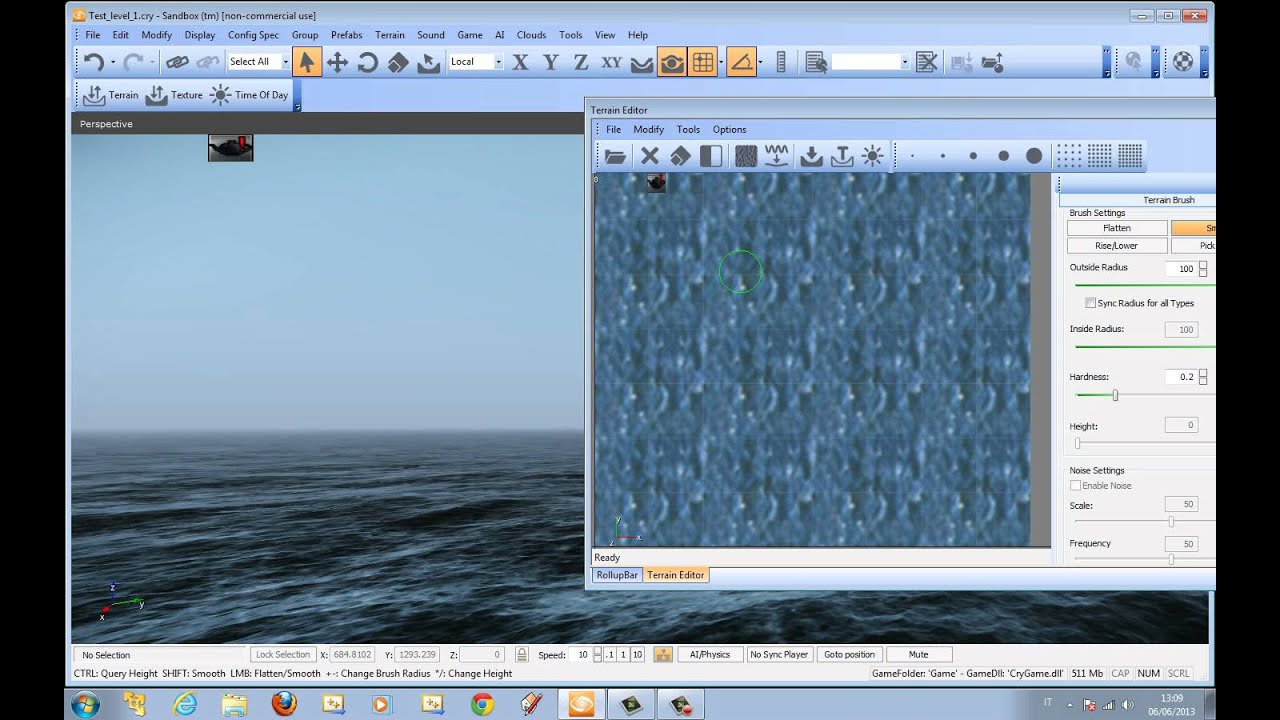Click the Outside Radius stepper arrows
The image size is (1280, 720).
pyautogui.click(x=1203, y=269)
